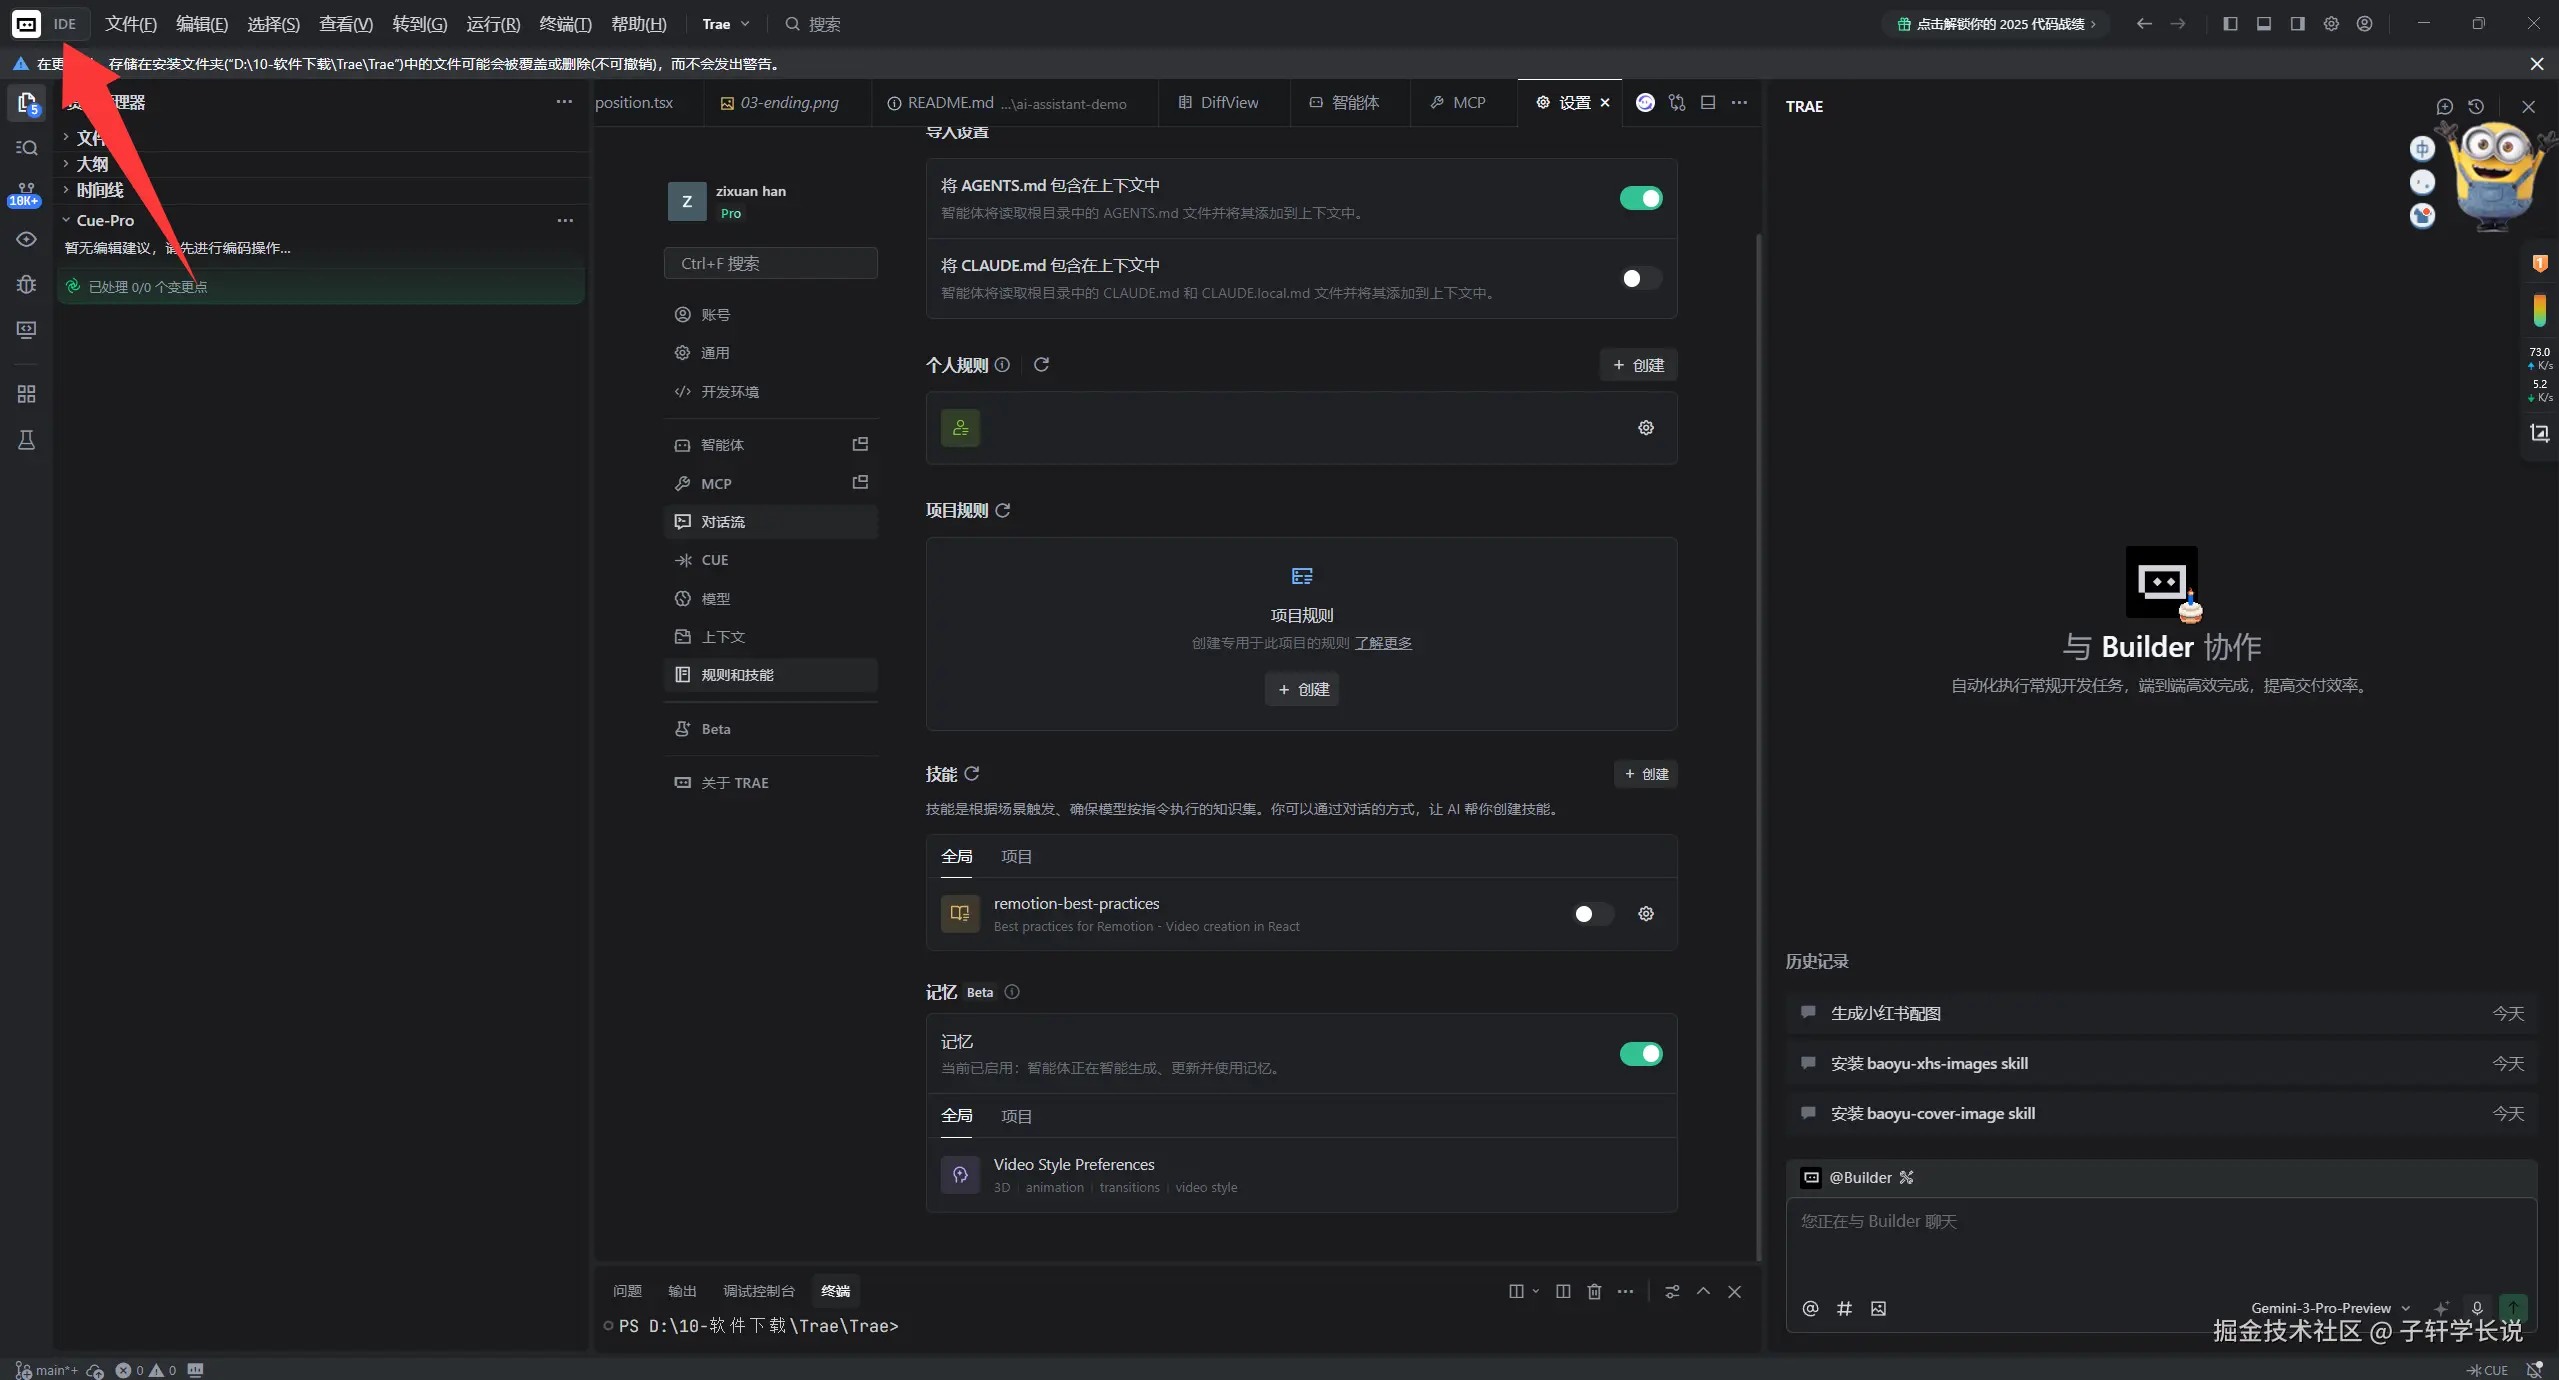Disable the AGENTS.md context toggle
Viewport: 2559px width, 1380px height.
pos(1640,198)
